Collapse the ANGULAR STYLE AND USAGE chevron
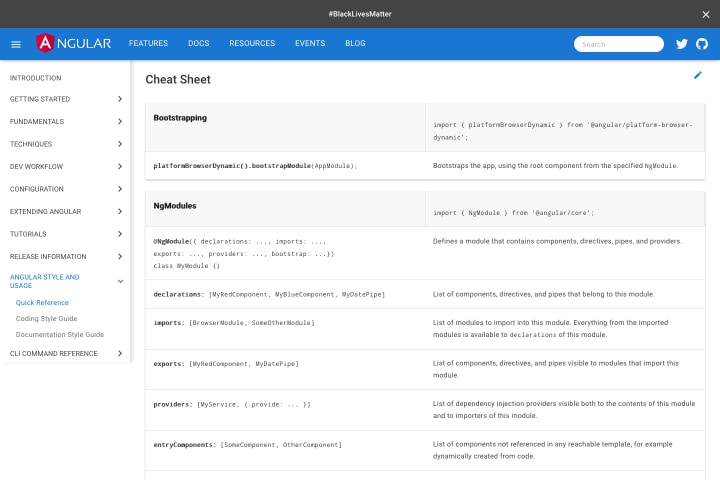The width and height of the screenshot is (720, 480). [x=120, y=281]
